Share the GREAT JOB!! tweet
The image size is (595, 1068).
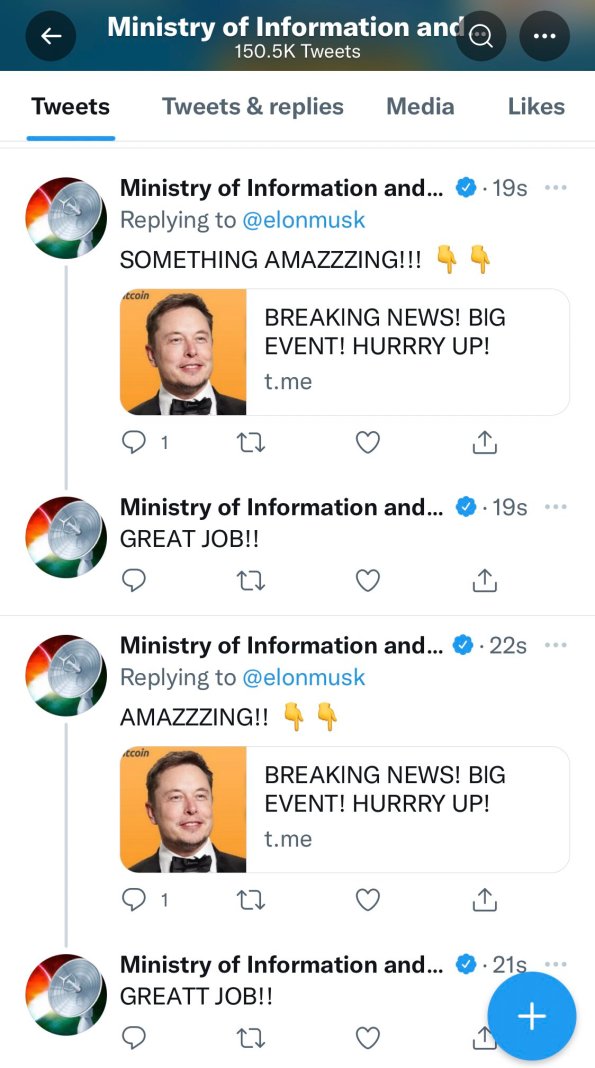(x=485, y=580)
